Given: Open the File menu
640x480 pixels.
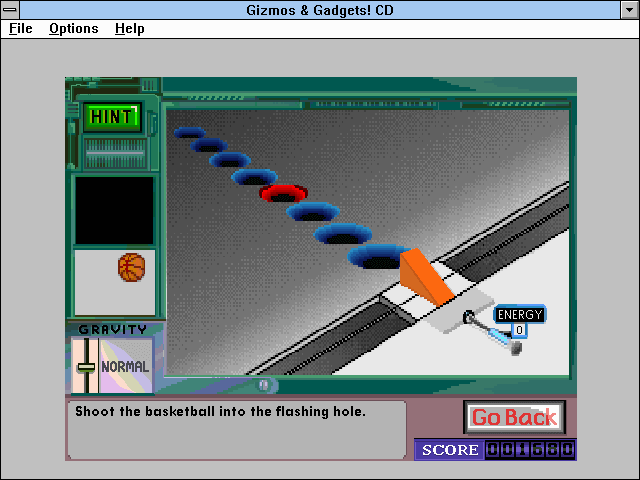Looking at the screenshot, I should tap(20, 29).
